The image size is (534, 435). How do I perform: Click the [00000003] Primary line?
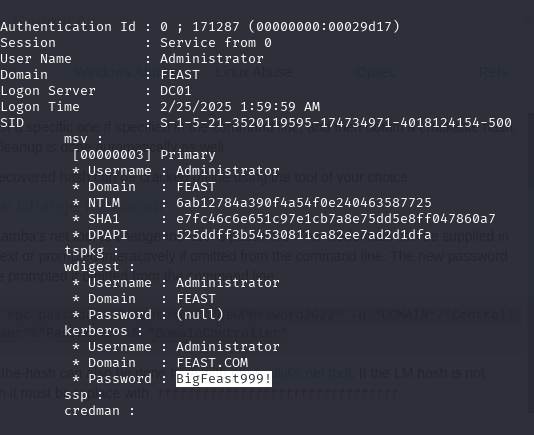click(144, 155)
